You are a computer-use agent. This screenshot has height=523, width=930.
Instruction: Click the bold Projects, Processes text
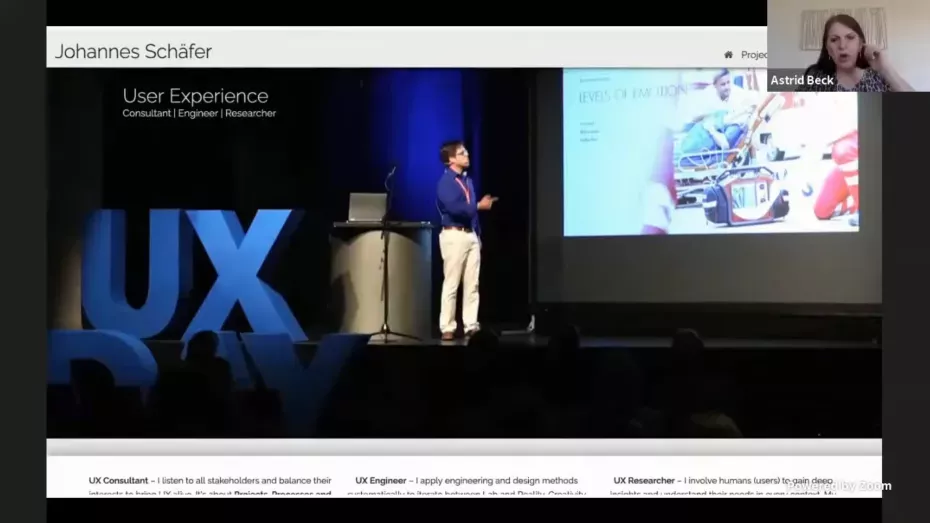click(290, 493)
